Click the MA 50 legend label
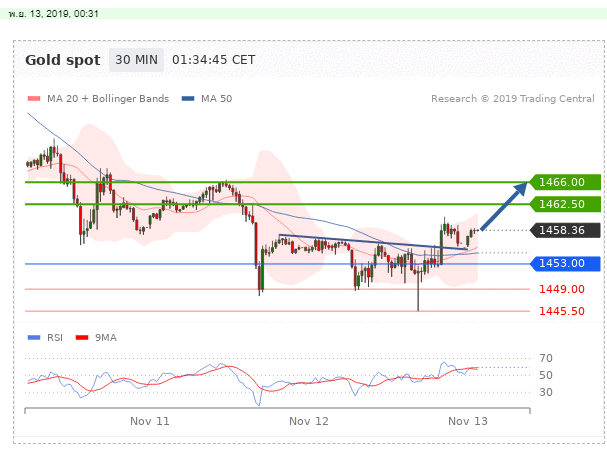607x449 pixels. (x=216, y=99)
